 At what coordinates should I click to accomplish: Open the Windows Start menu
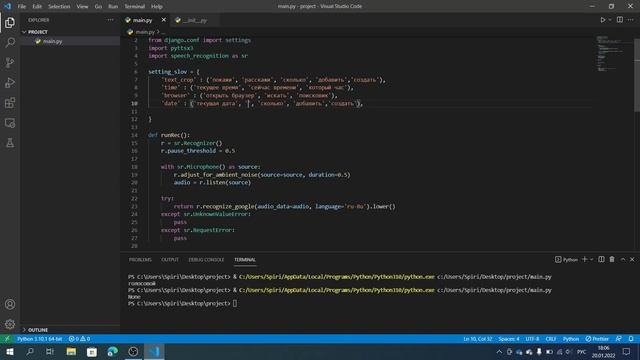(x=10, y=351)
